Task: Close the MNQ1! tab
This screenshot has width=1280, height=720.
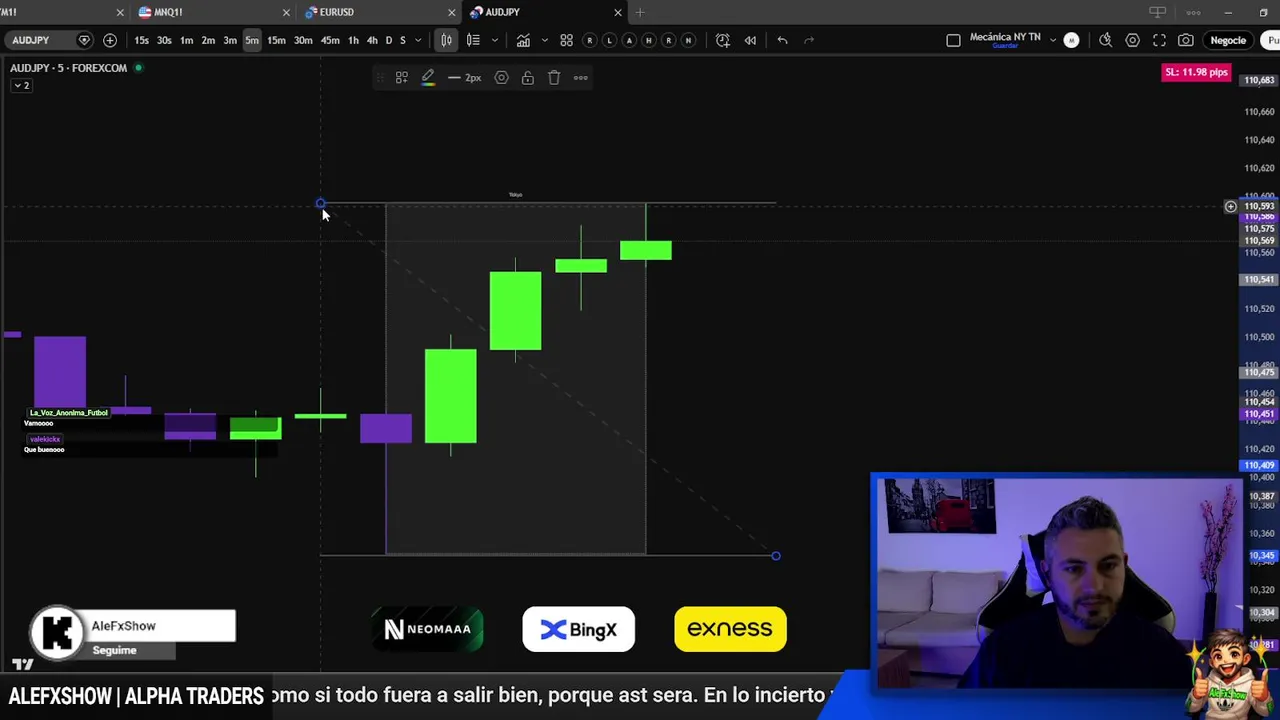Action: pyautogui.click(x=286, y=12)
